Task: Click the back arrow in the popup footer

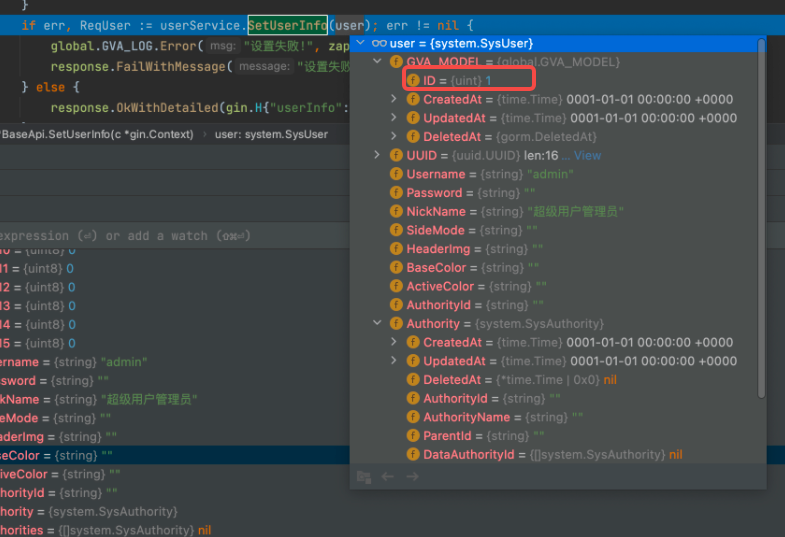Action: [388, 477]
